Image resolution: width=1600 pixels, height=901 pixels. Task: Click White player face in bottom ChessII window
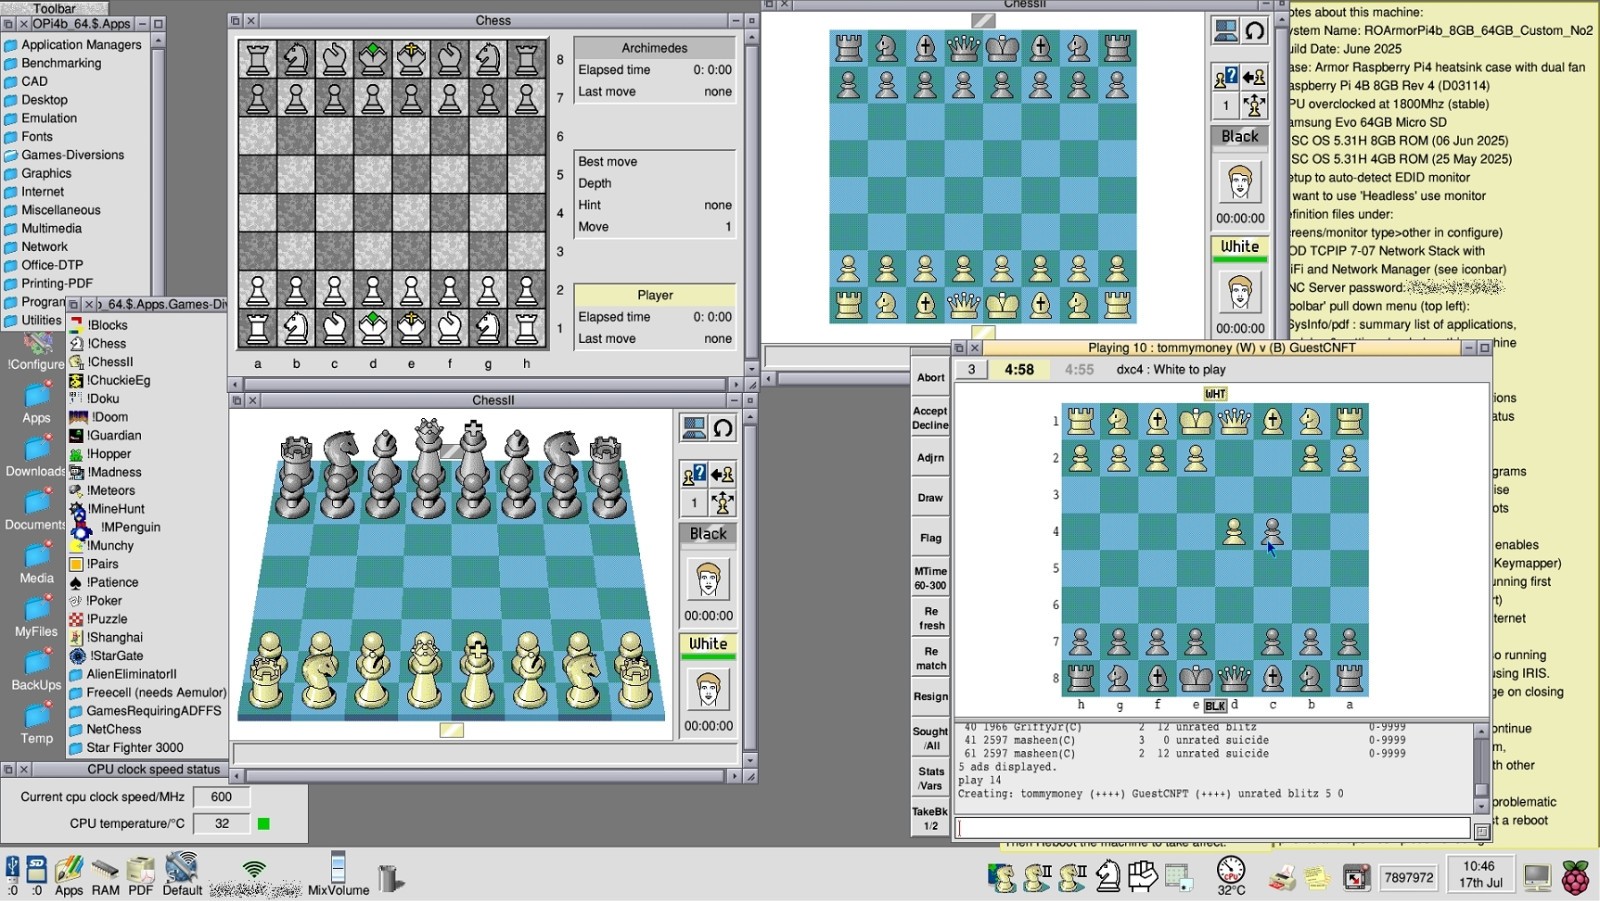coord(708,689)
